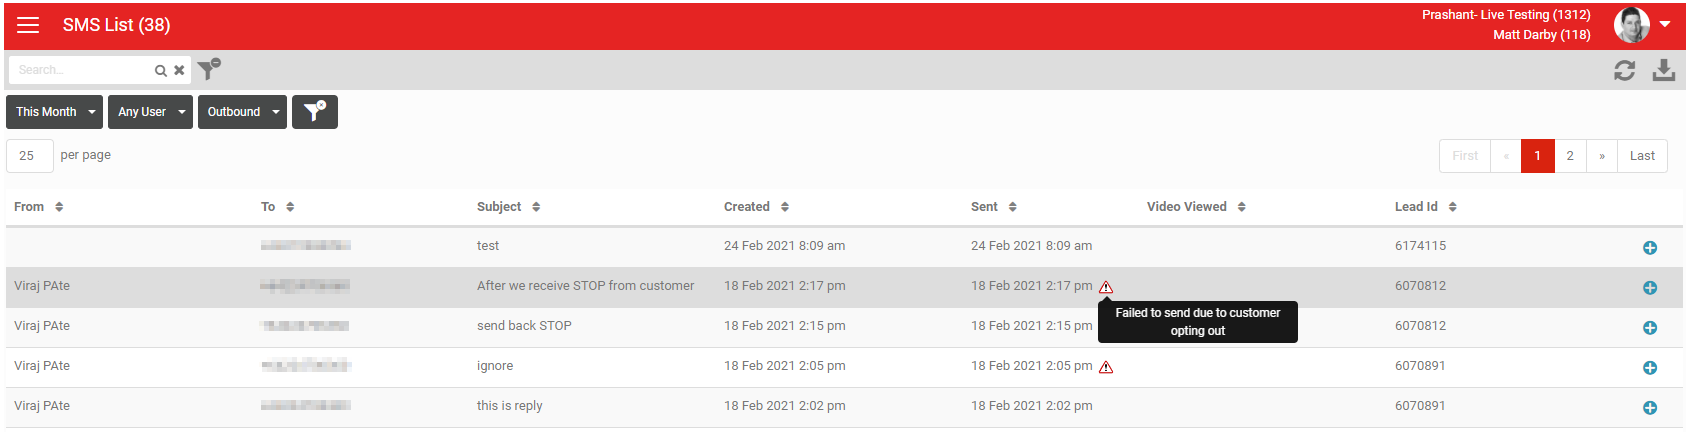
Task: Go to the previous page arrow
Action: pos(1506,156)
